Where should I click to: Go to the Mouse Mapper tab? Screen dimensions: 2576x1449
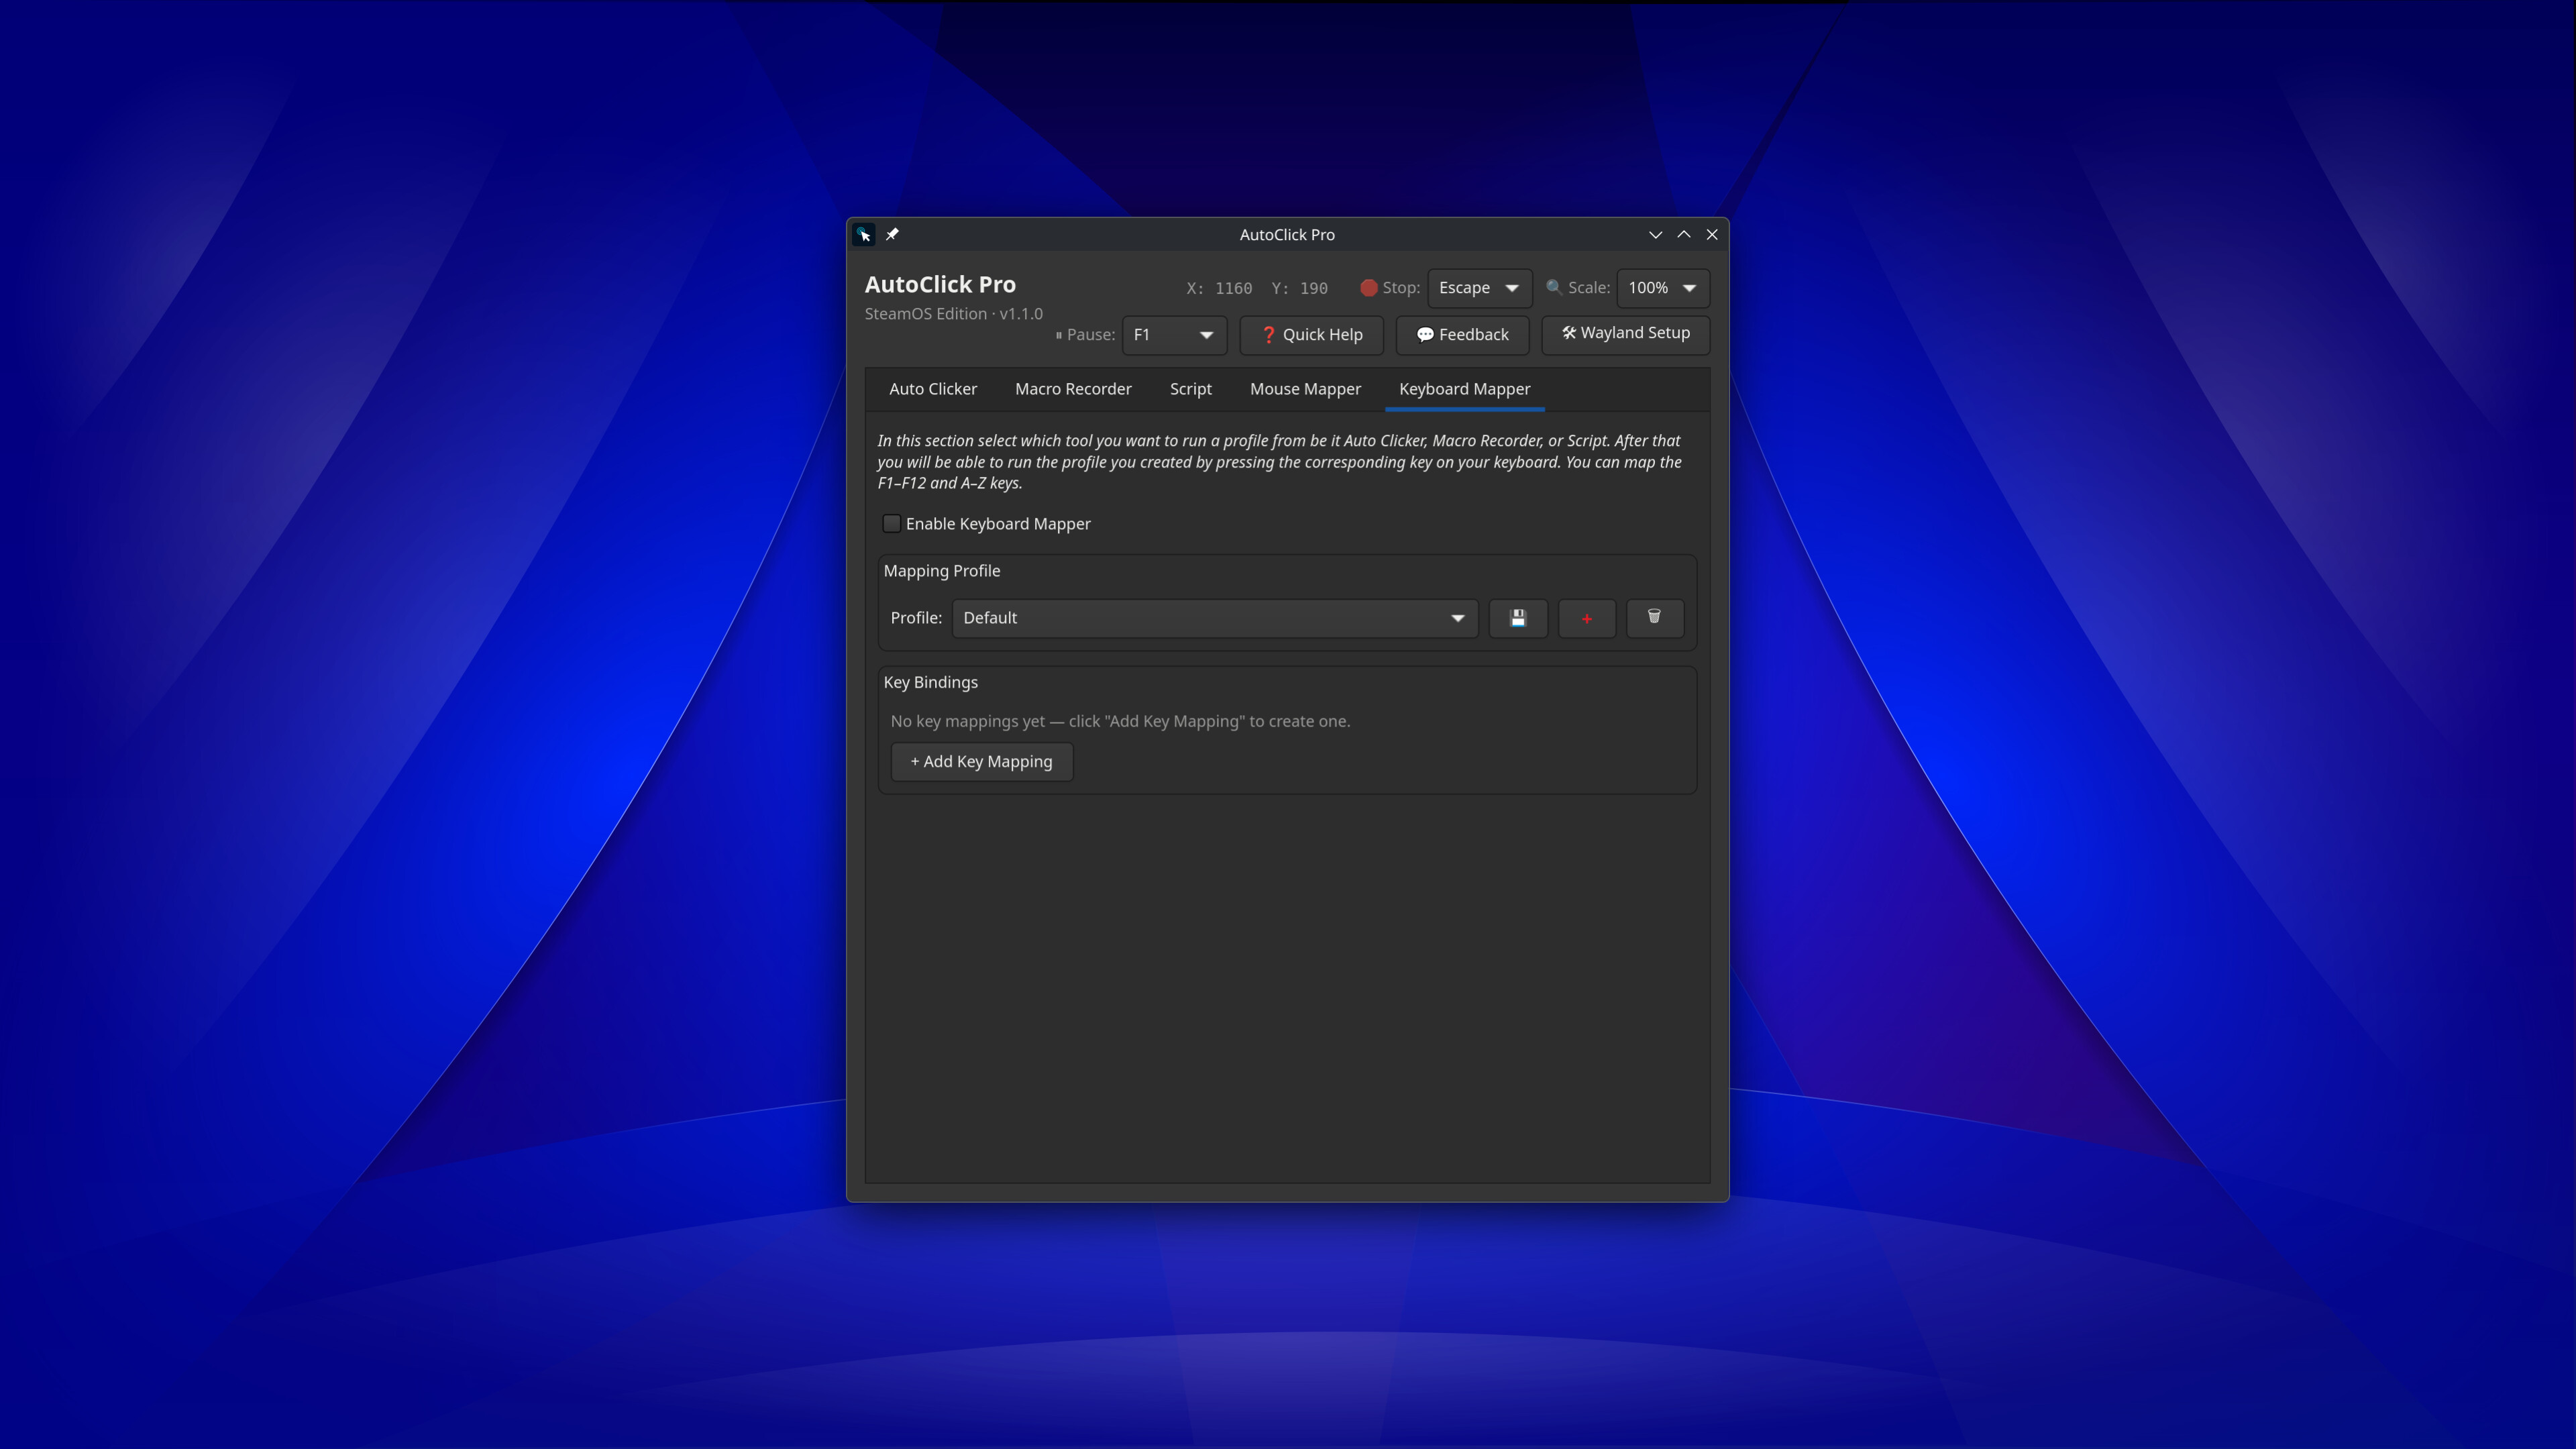point(1305,389)
